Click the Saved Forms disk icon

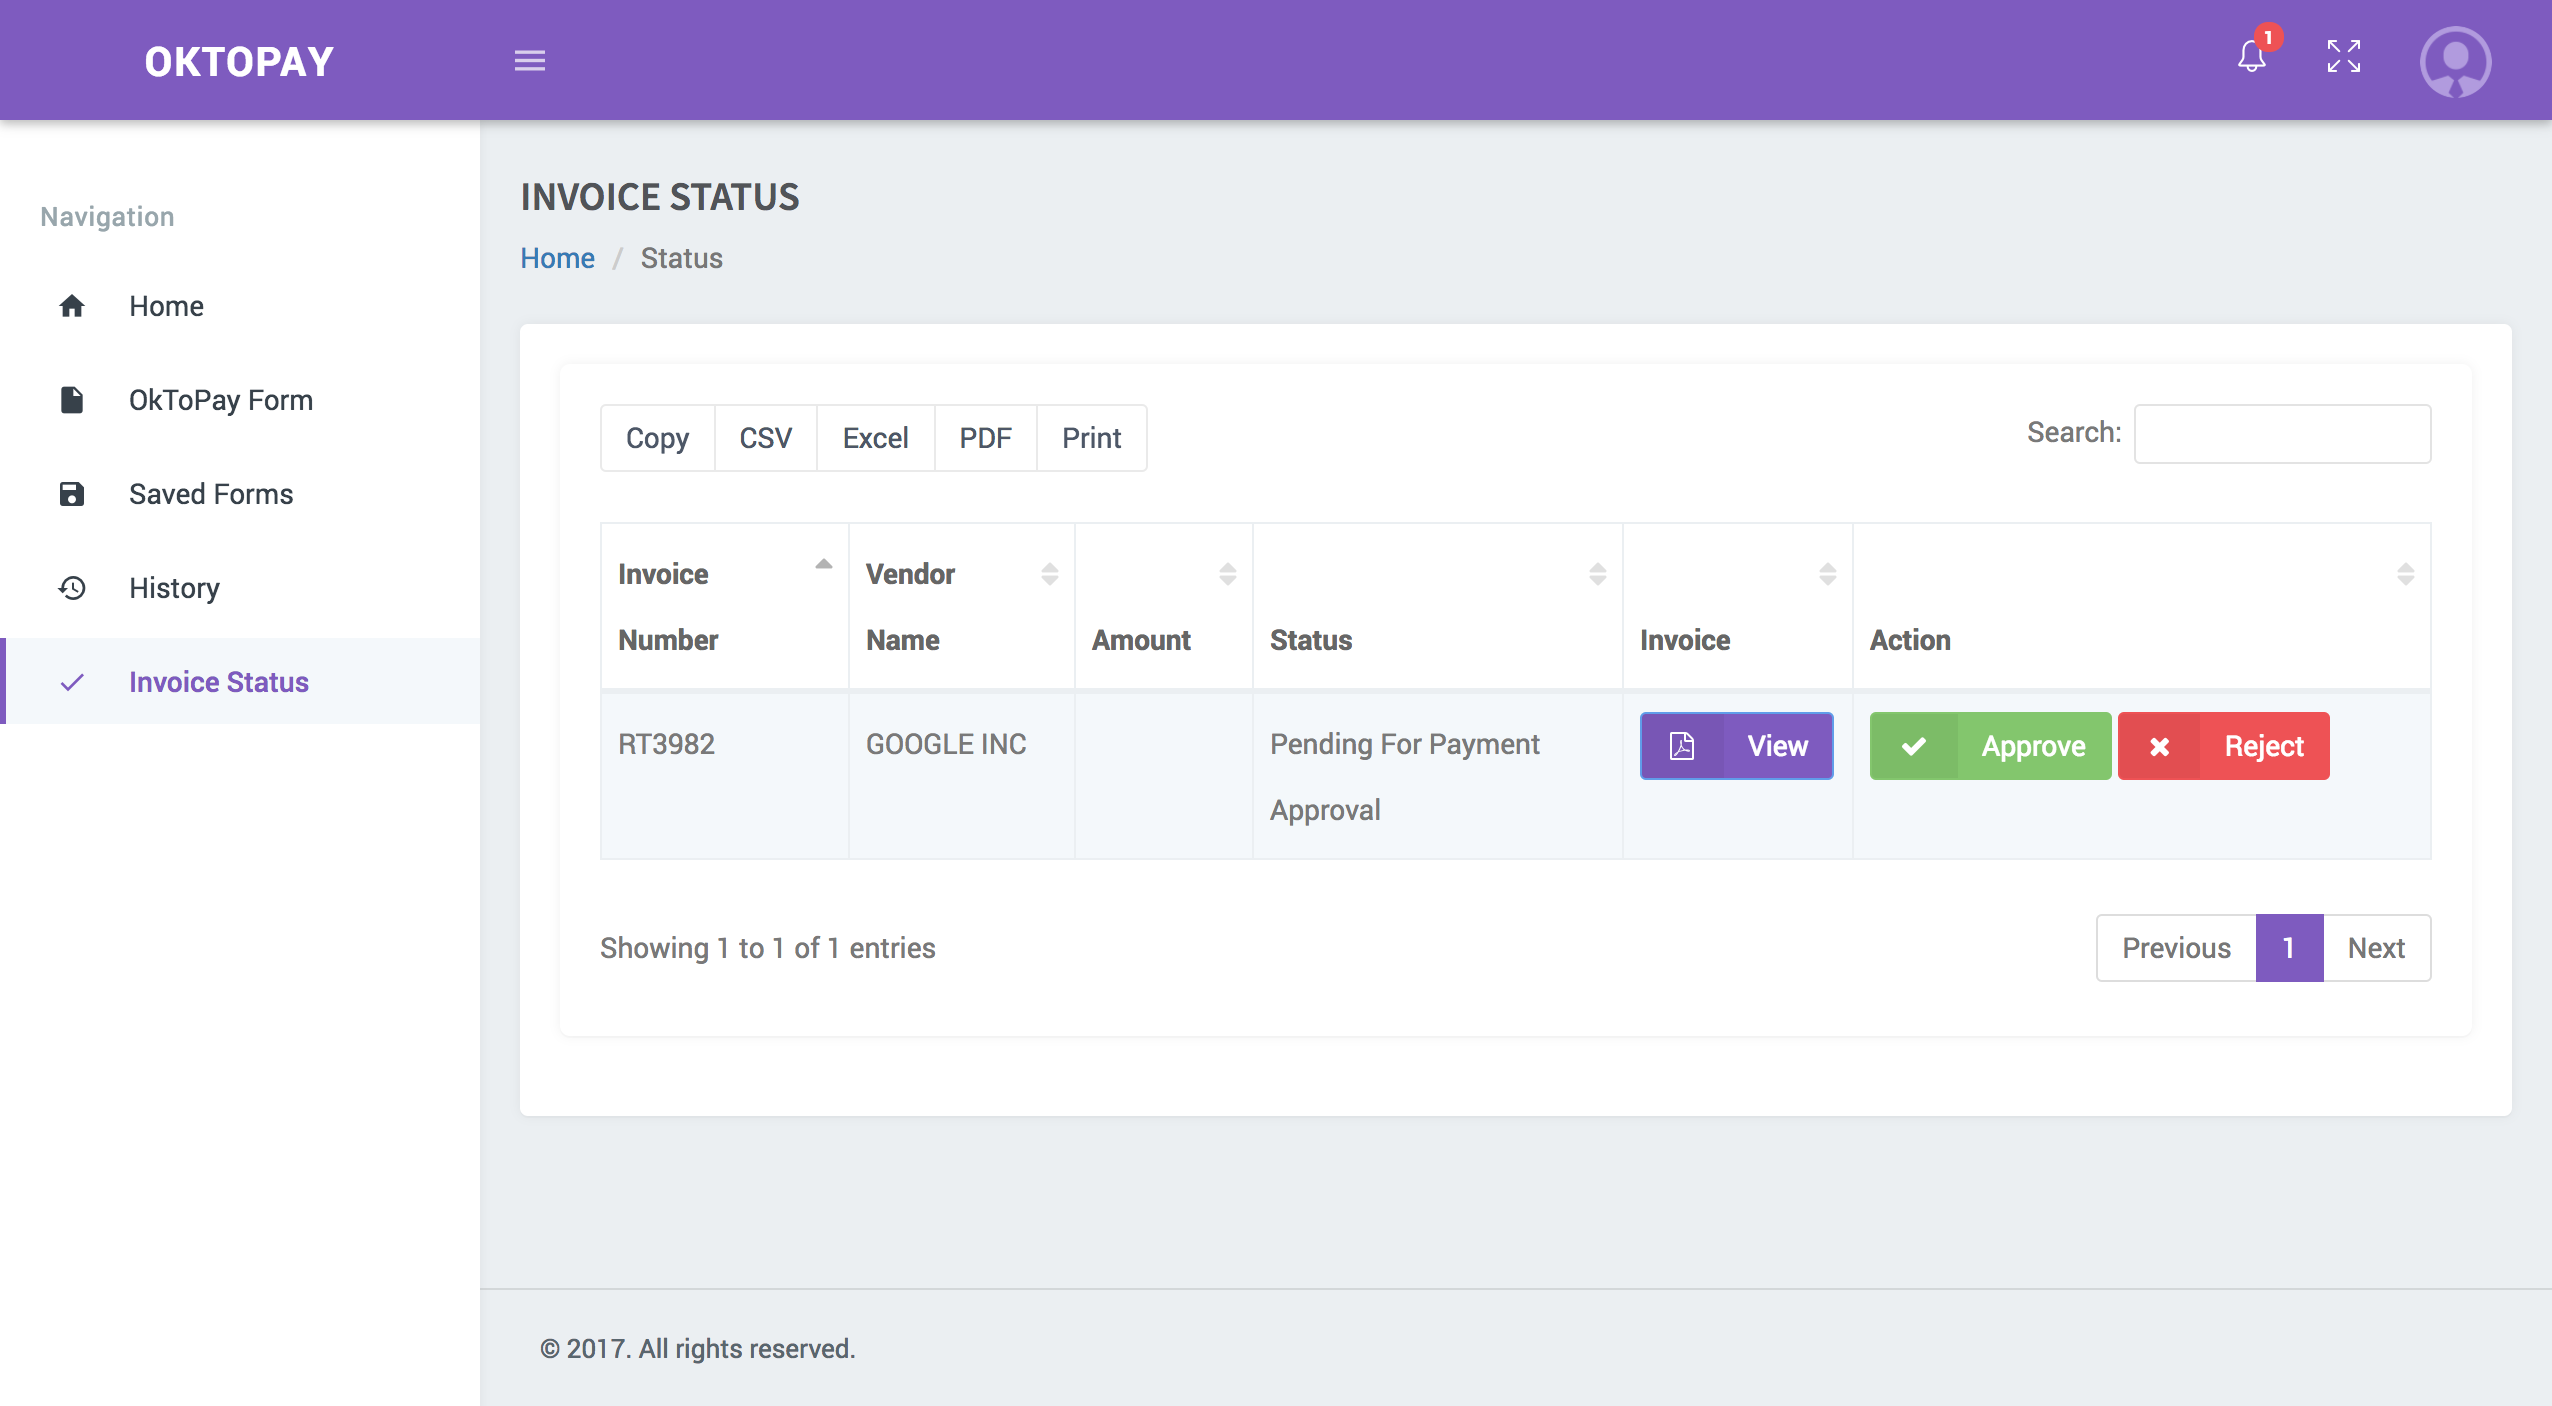click(72, 494)
